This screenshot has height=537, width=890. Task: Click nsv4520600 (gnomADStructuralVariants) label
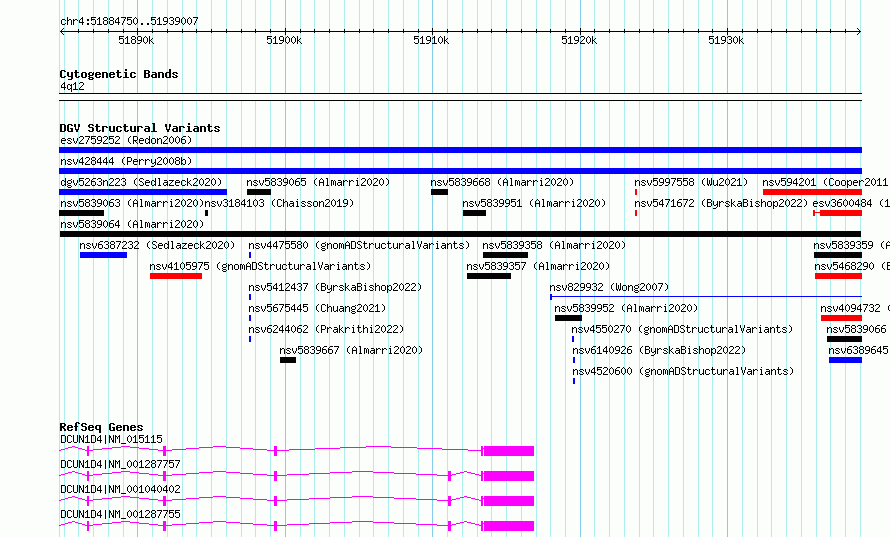click(x=682, y=371)
